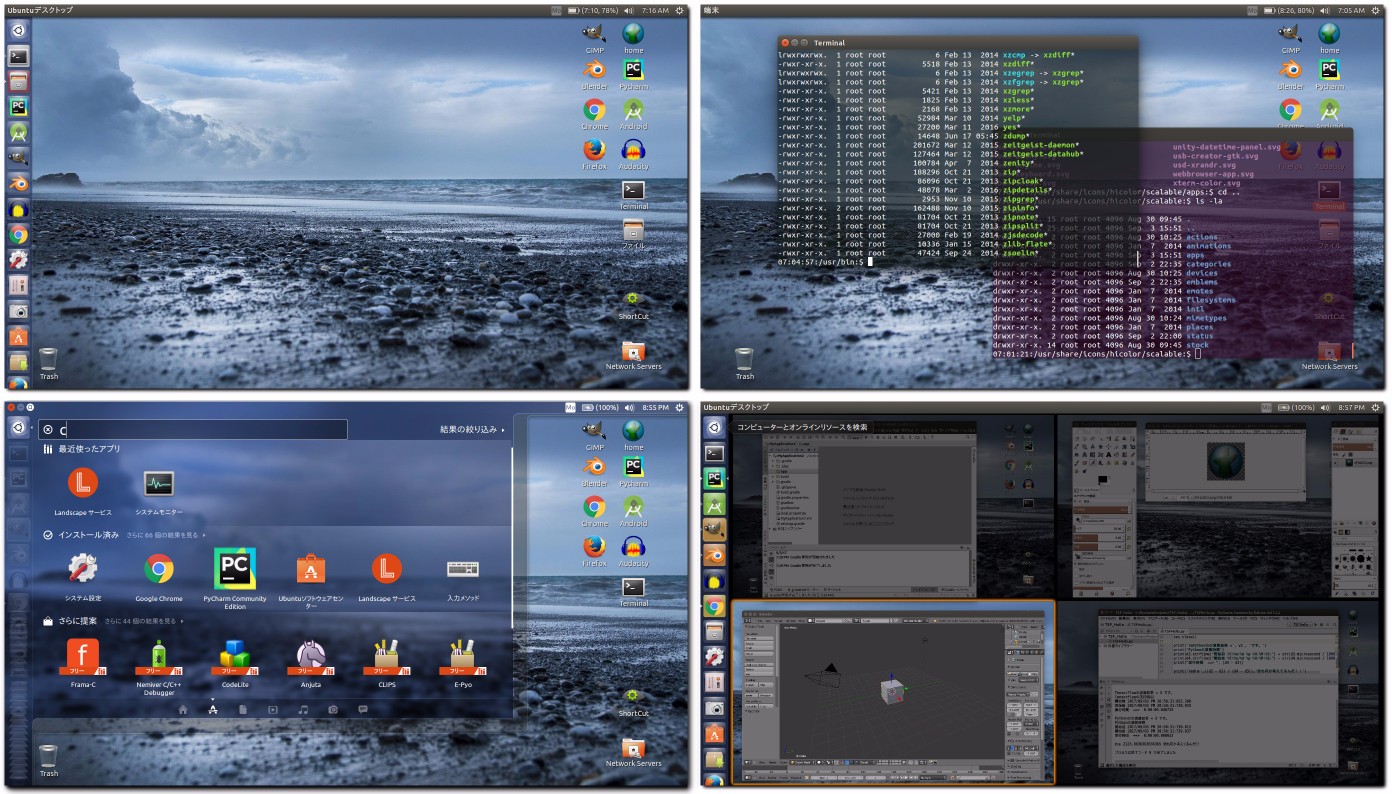Viewport: 1392px width, 794px height.
Task: Select Trash icon on 7:16 AM desktop
Action: coord(48,364)
